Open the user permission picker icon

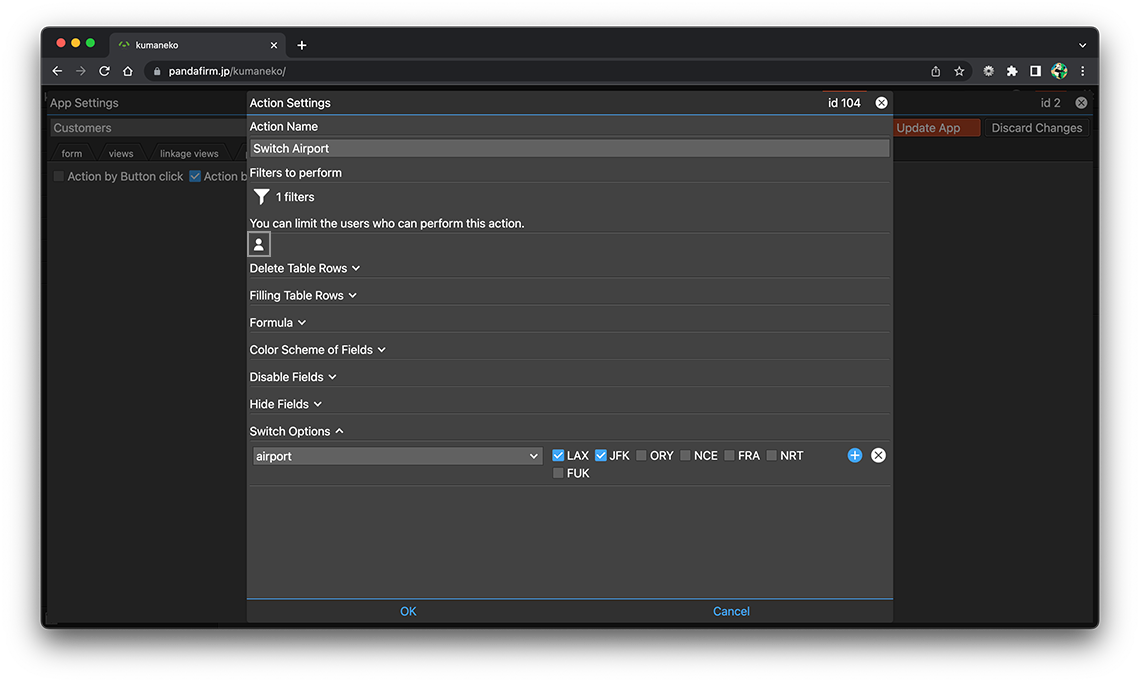click(x=259, y=244)
